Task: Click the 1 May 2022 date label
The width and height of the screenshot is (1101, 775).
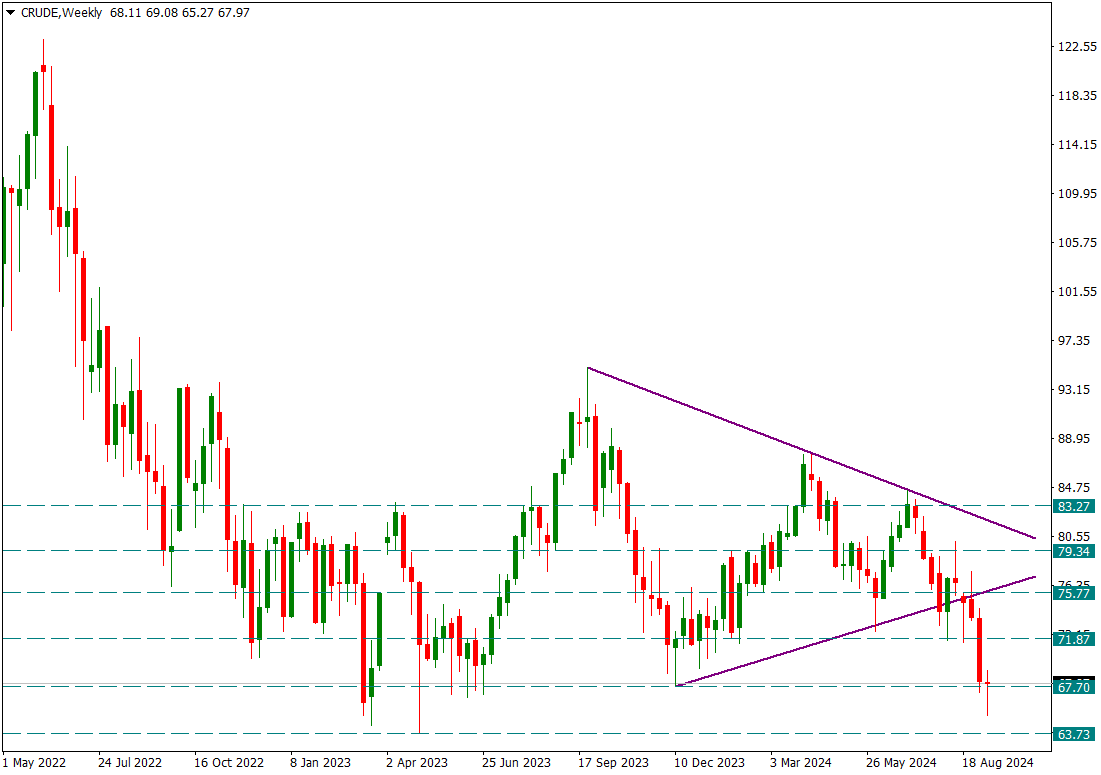Action: (34, 762)
